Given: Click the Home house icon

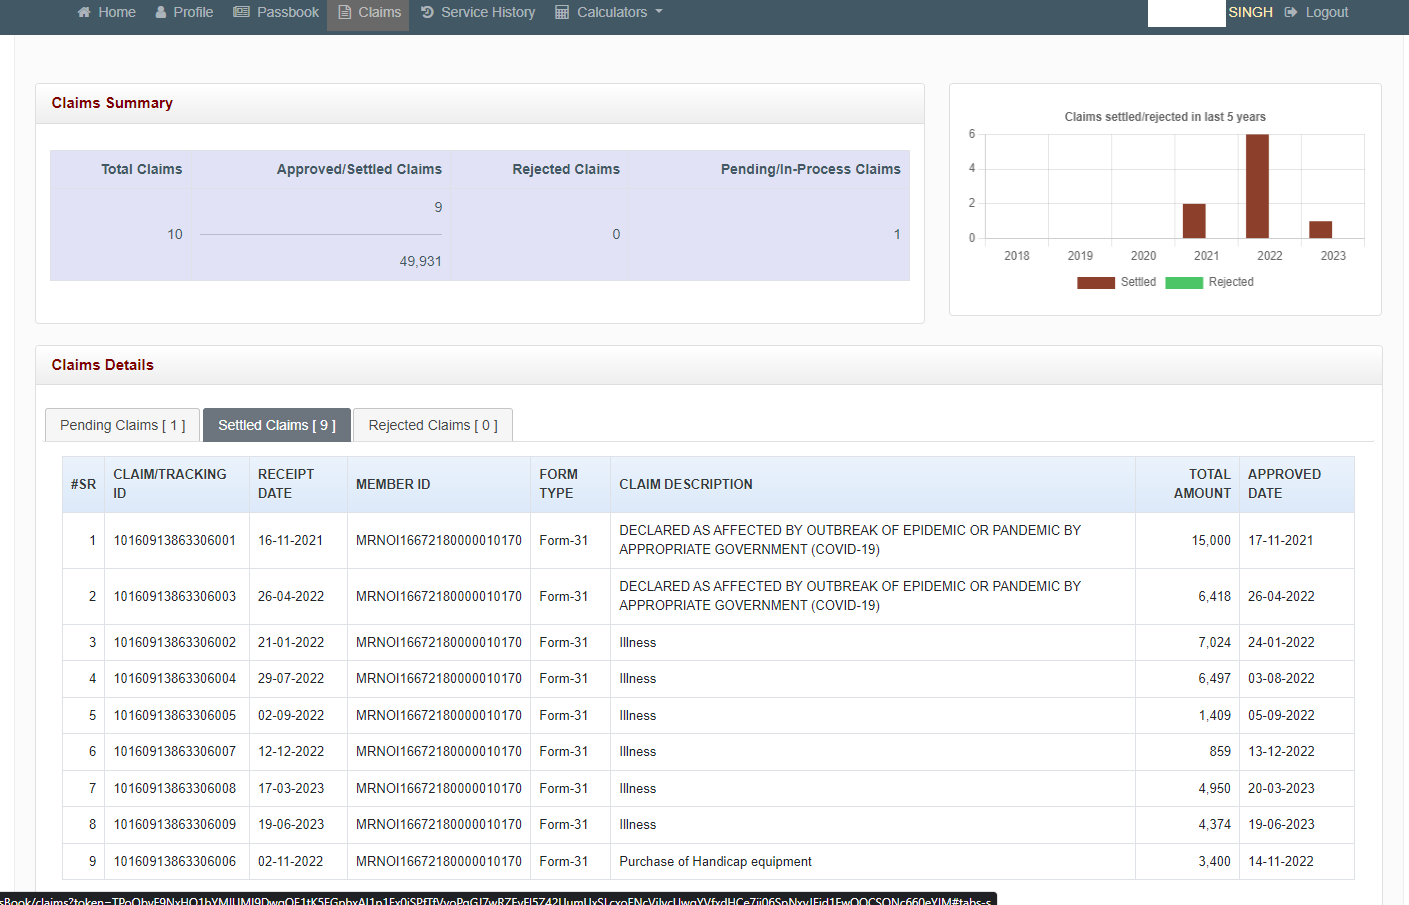Looking at the screenshot, I should click(x=84, y=12).
